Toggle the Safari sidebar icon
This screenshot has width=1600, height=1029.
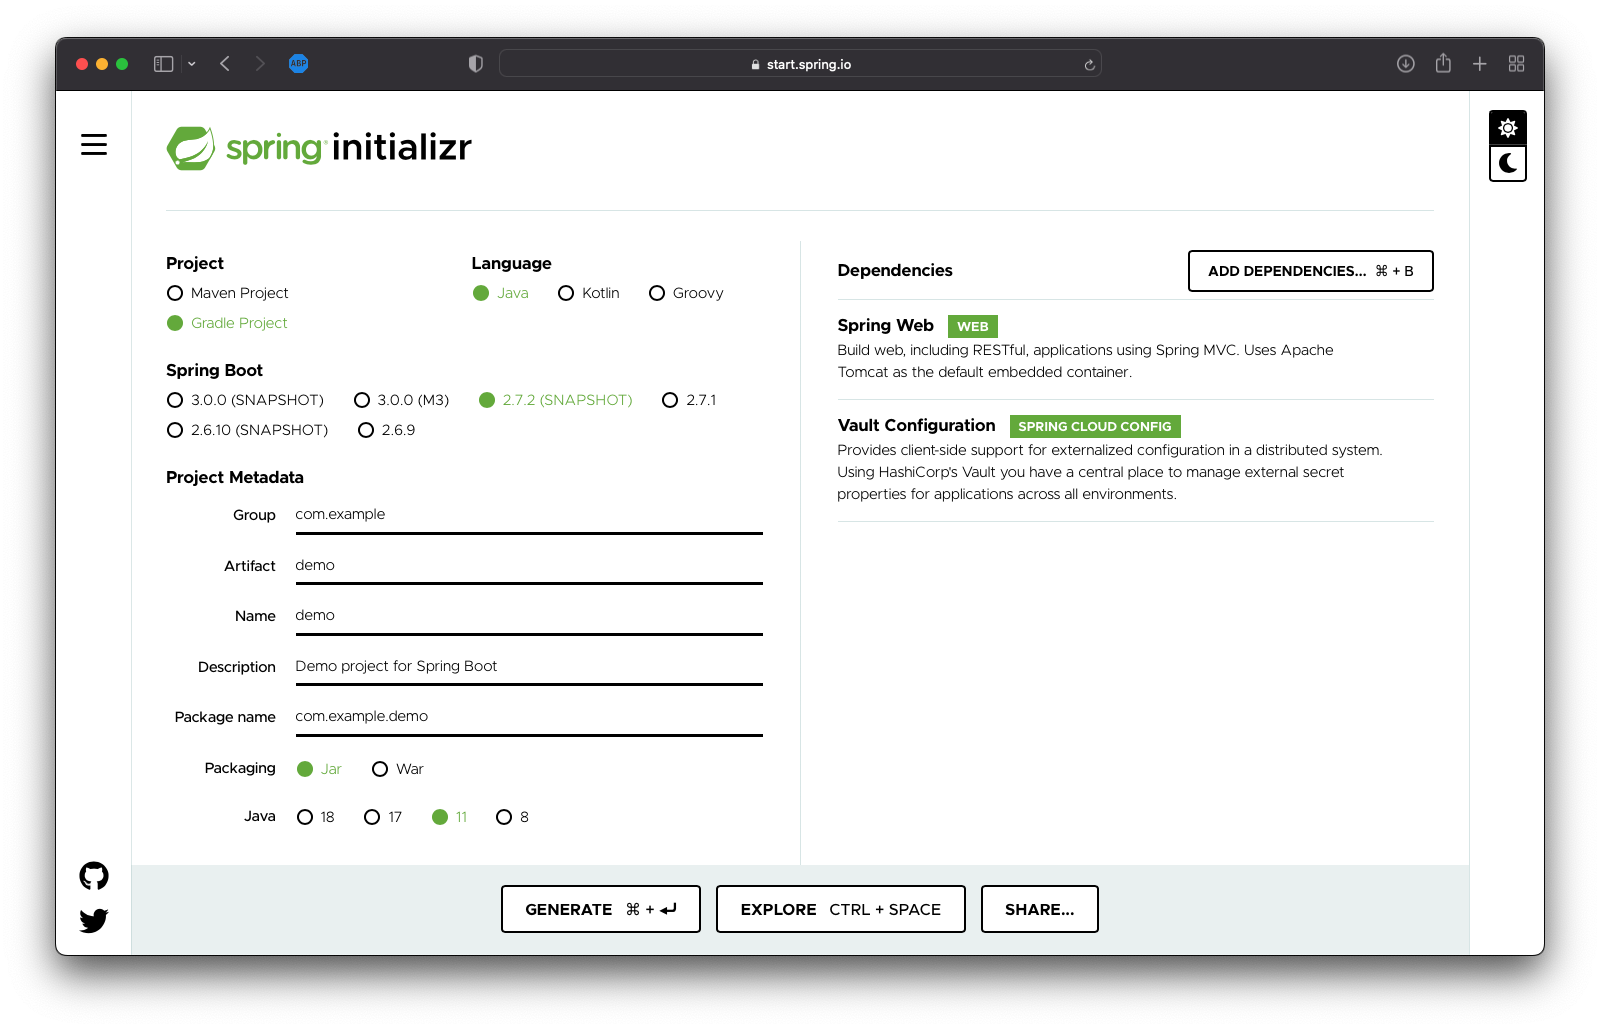[x=163, y=64]
